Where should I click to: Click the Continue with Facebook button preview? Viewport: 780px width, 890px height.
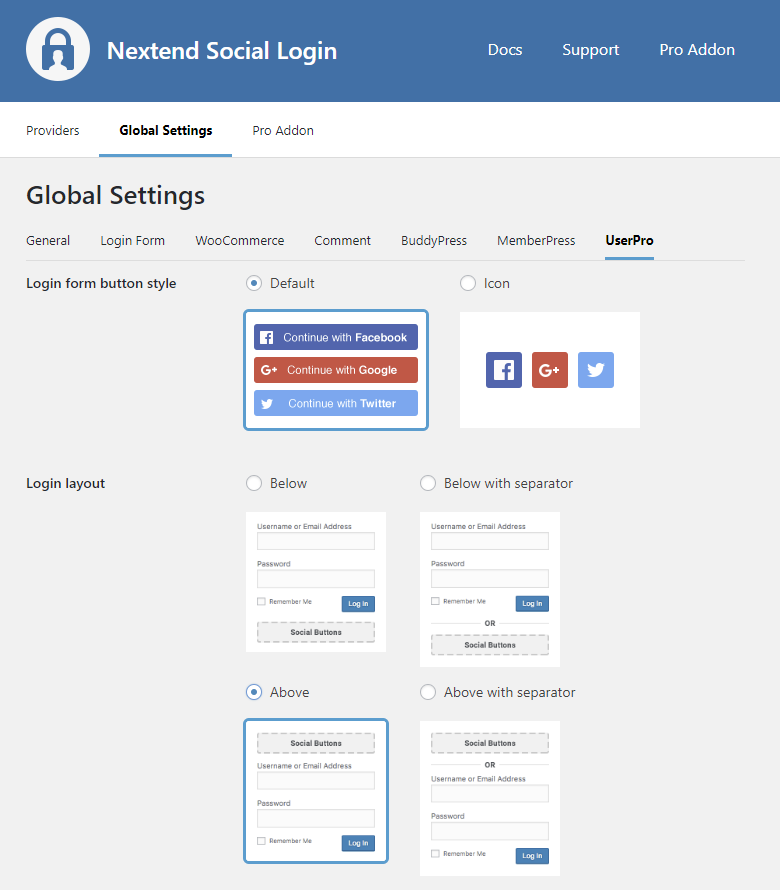(336, 337)
